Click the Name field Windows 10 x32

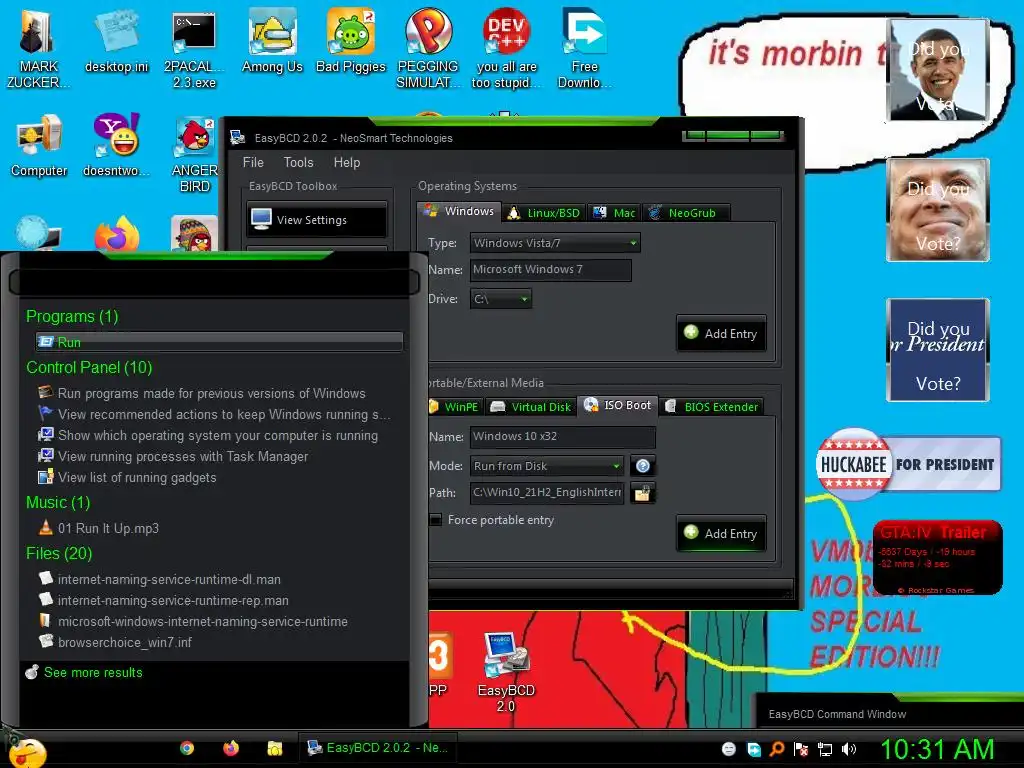click(x=562, y=436)
